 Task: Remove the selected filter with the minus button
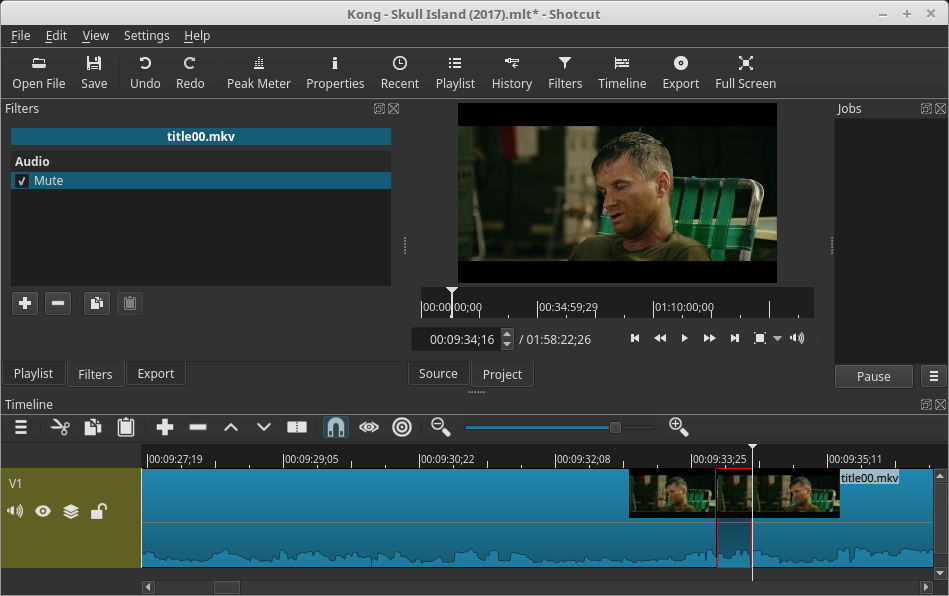point(57,303)
